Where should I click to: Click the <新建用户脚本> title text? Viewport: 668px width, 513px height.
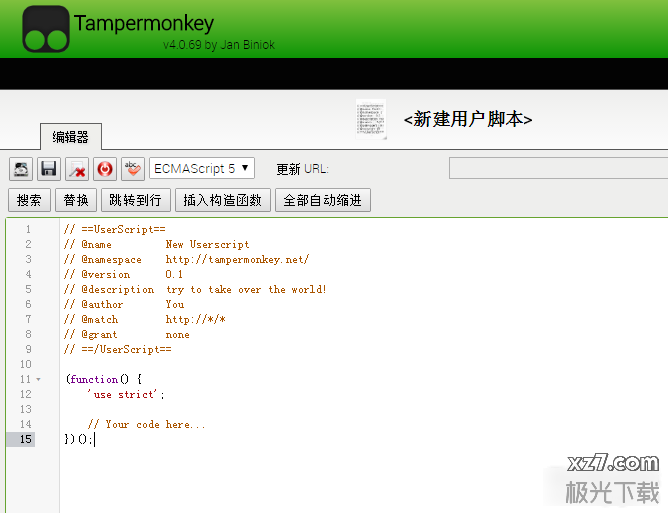(468, 119)
